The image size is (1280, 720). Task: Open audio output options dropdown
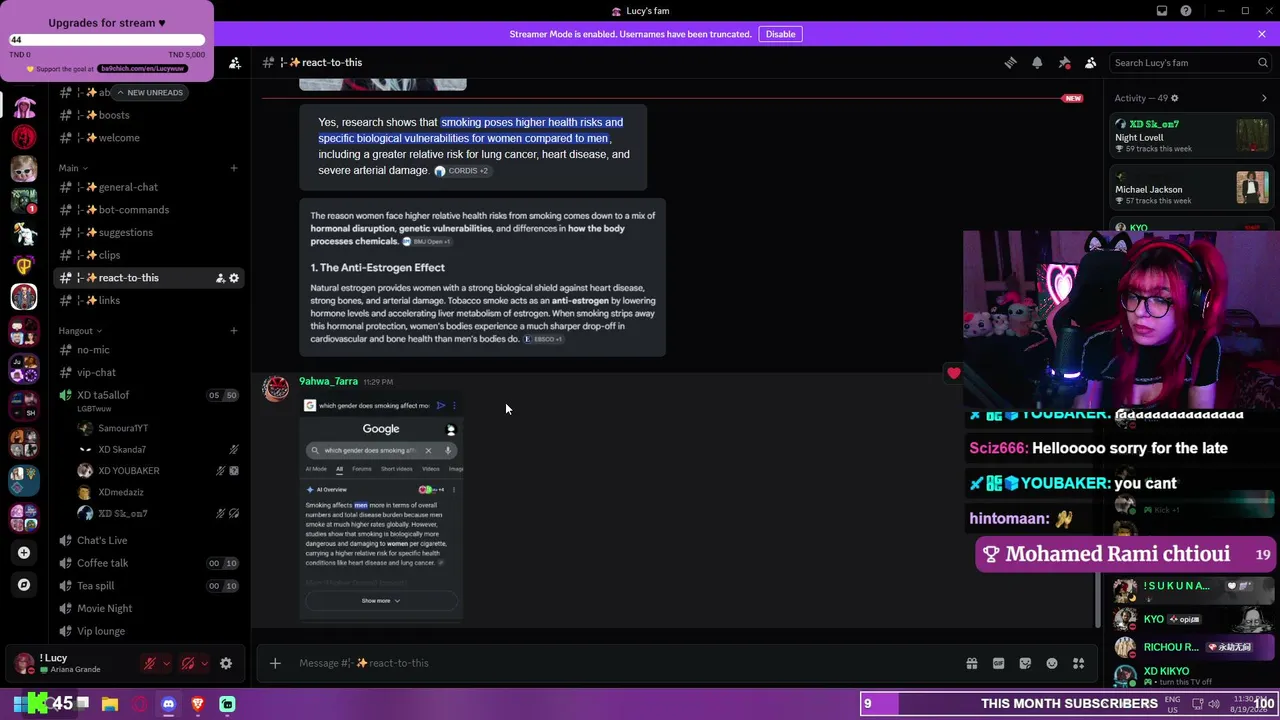pos(204,663)
